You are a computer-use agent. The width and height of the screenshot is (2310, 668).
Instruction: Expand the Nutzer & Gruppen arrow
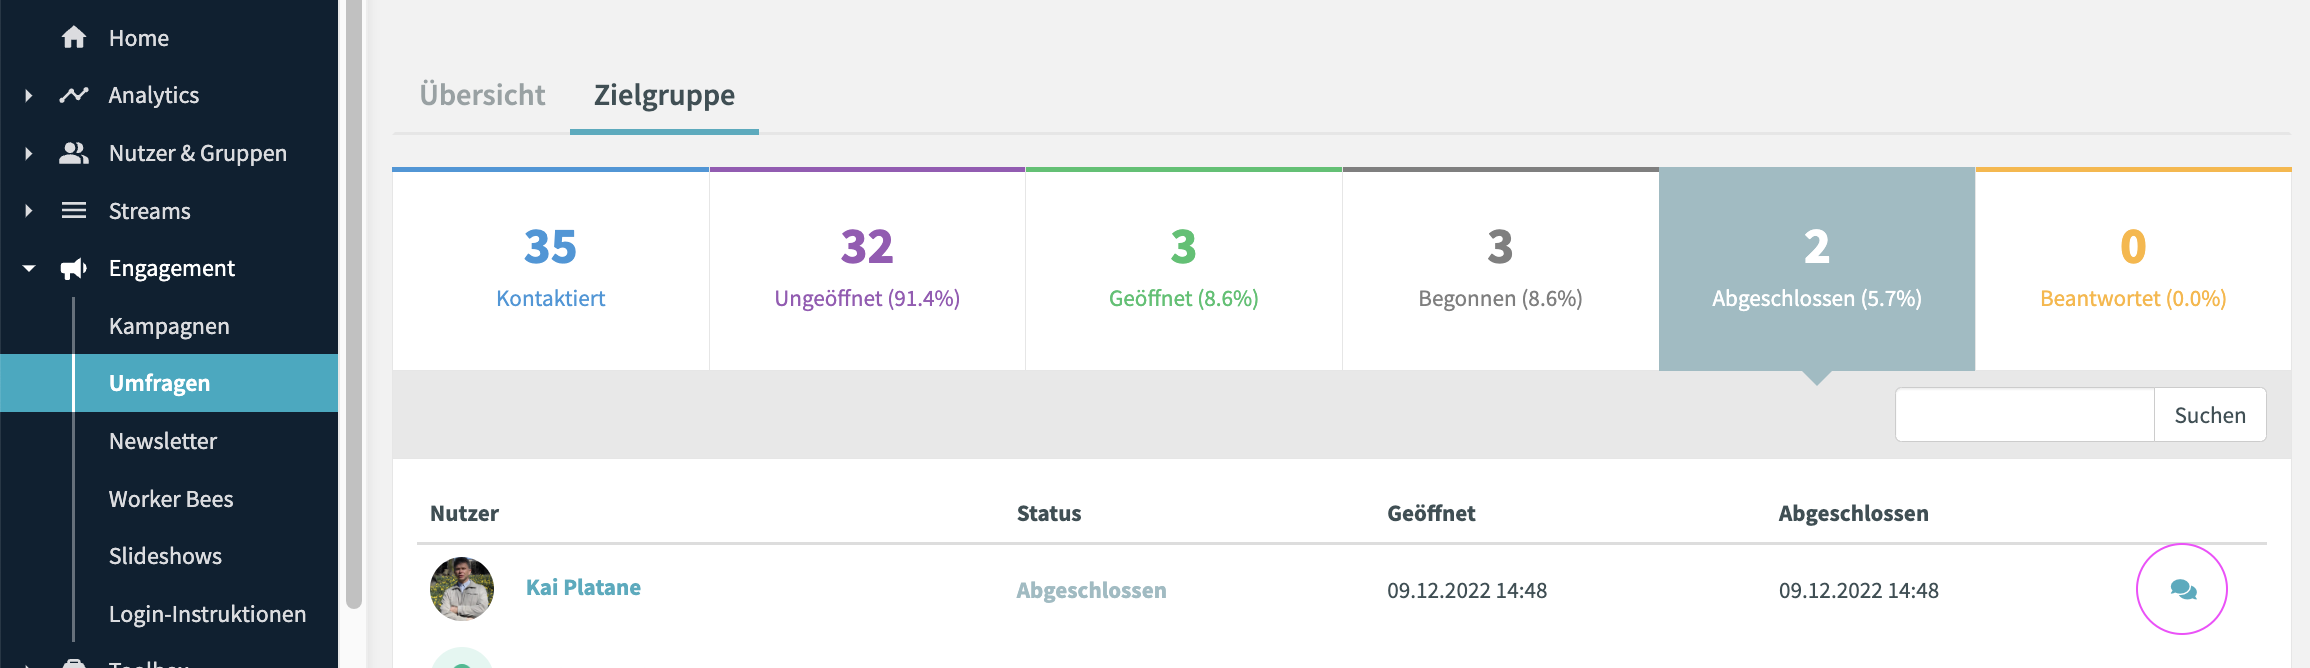29,154
